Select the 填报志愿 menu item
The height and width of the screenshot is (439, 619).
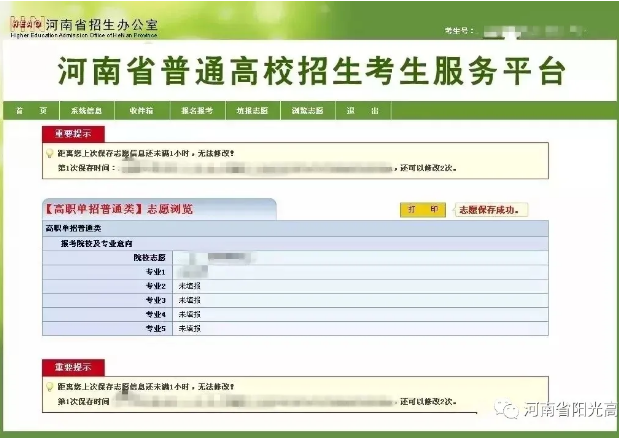(x=252, y=111)
